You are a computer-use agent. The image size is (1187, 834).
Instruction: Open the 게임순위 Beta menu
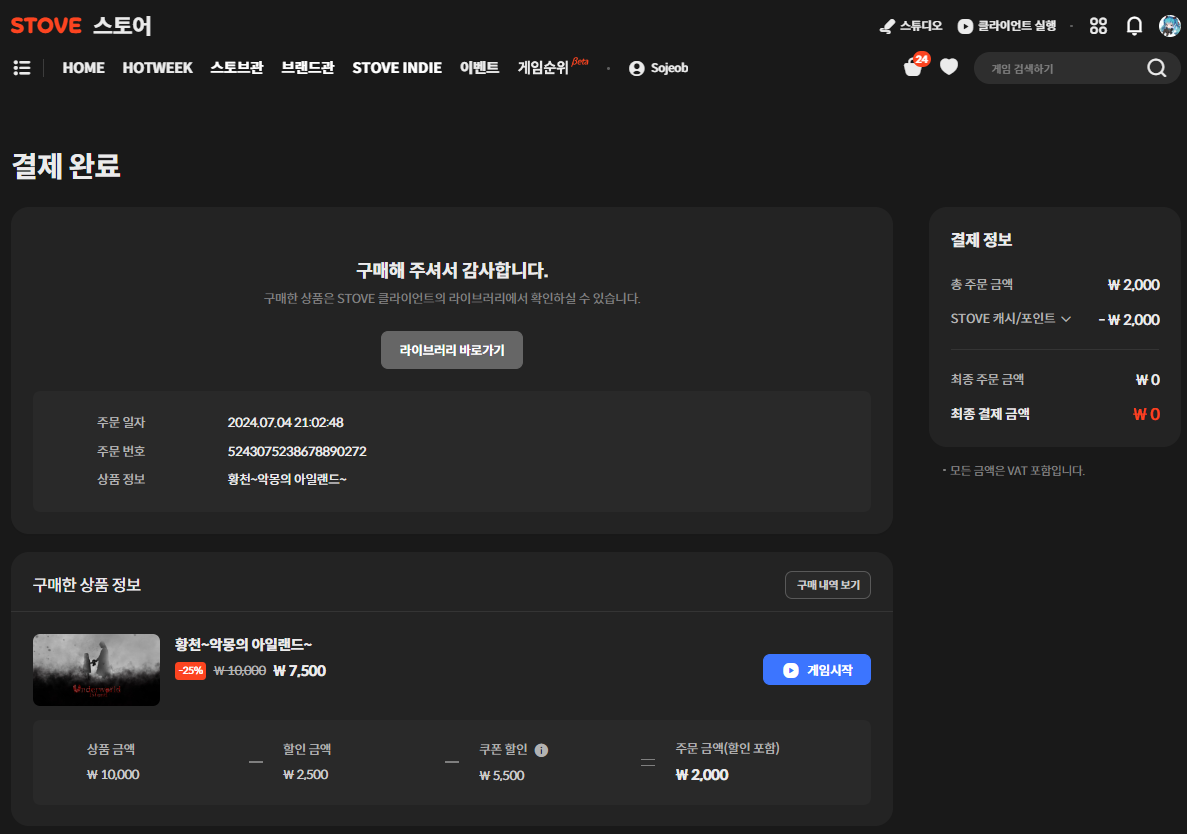[553, 67]
